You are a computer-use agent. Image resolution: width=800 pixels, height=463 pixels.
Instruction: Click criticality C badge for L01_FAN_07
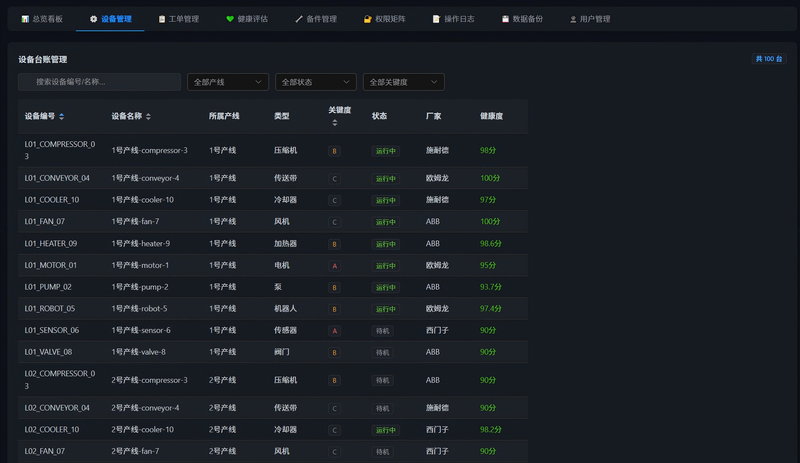(335, 222)
